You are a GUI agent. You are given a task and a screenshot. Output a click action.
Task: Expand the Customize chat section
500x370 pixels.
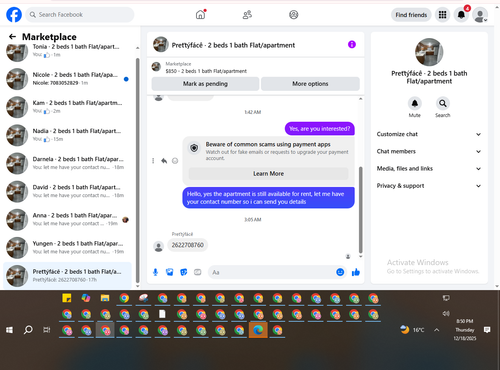click(429, 134)
